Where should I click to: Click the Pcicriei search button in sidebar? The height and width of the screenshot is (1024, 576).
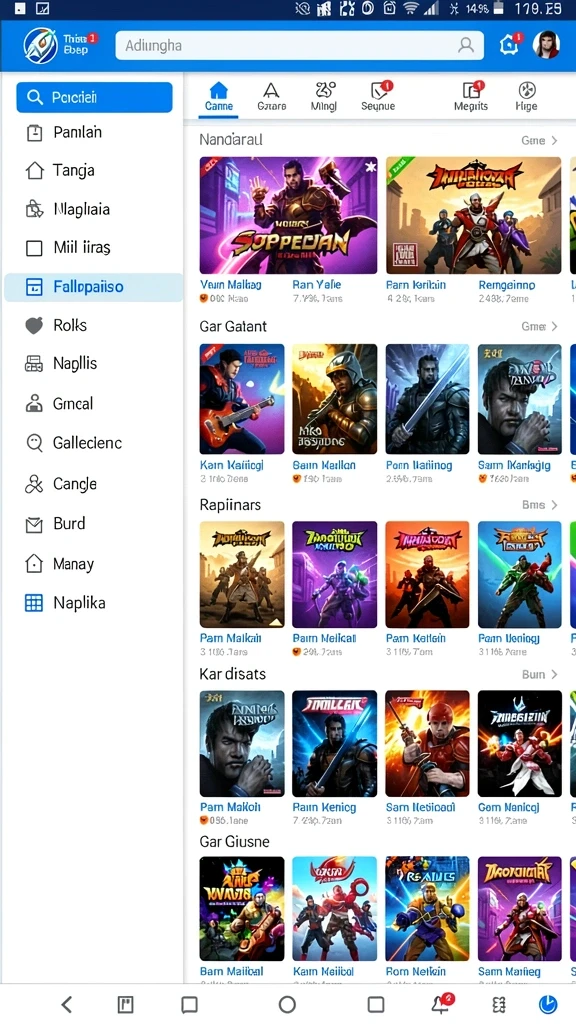[x=95, y=97]
